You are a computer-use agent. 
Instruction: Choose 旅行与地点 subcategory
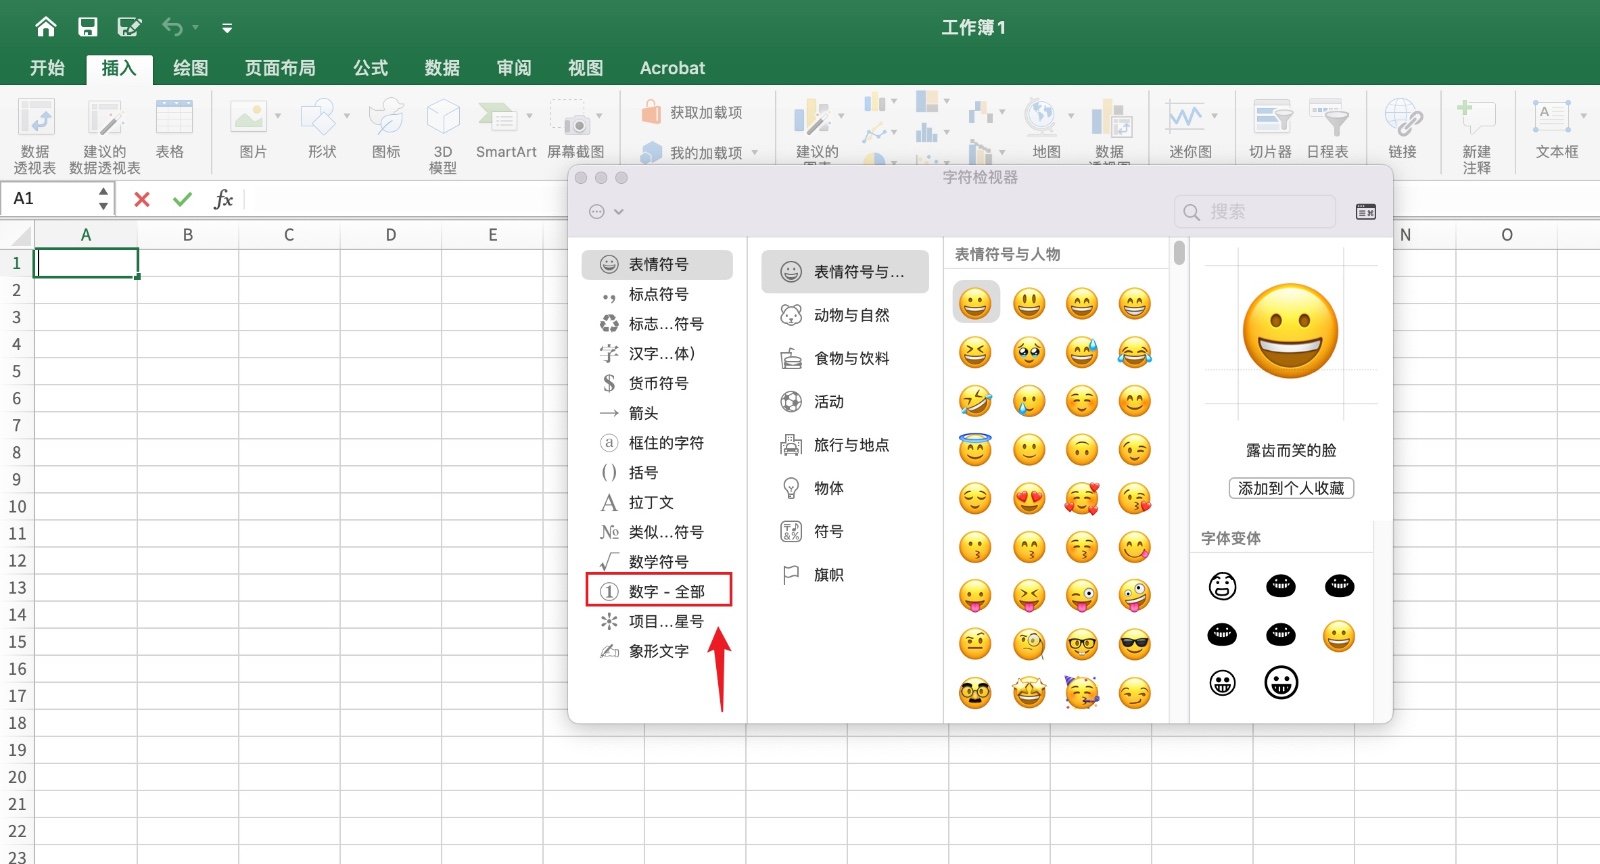(x=845, y=445)
